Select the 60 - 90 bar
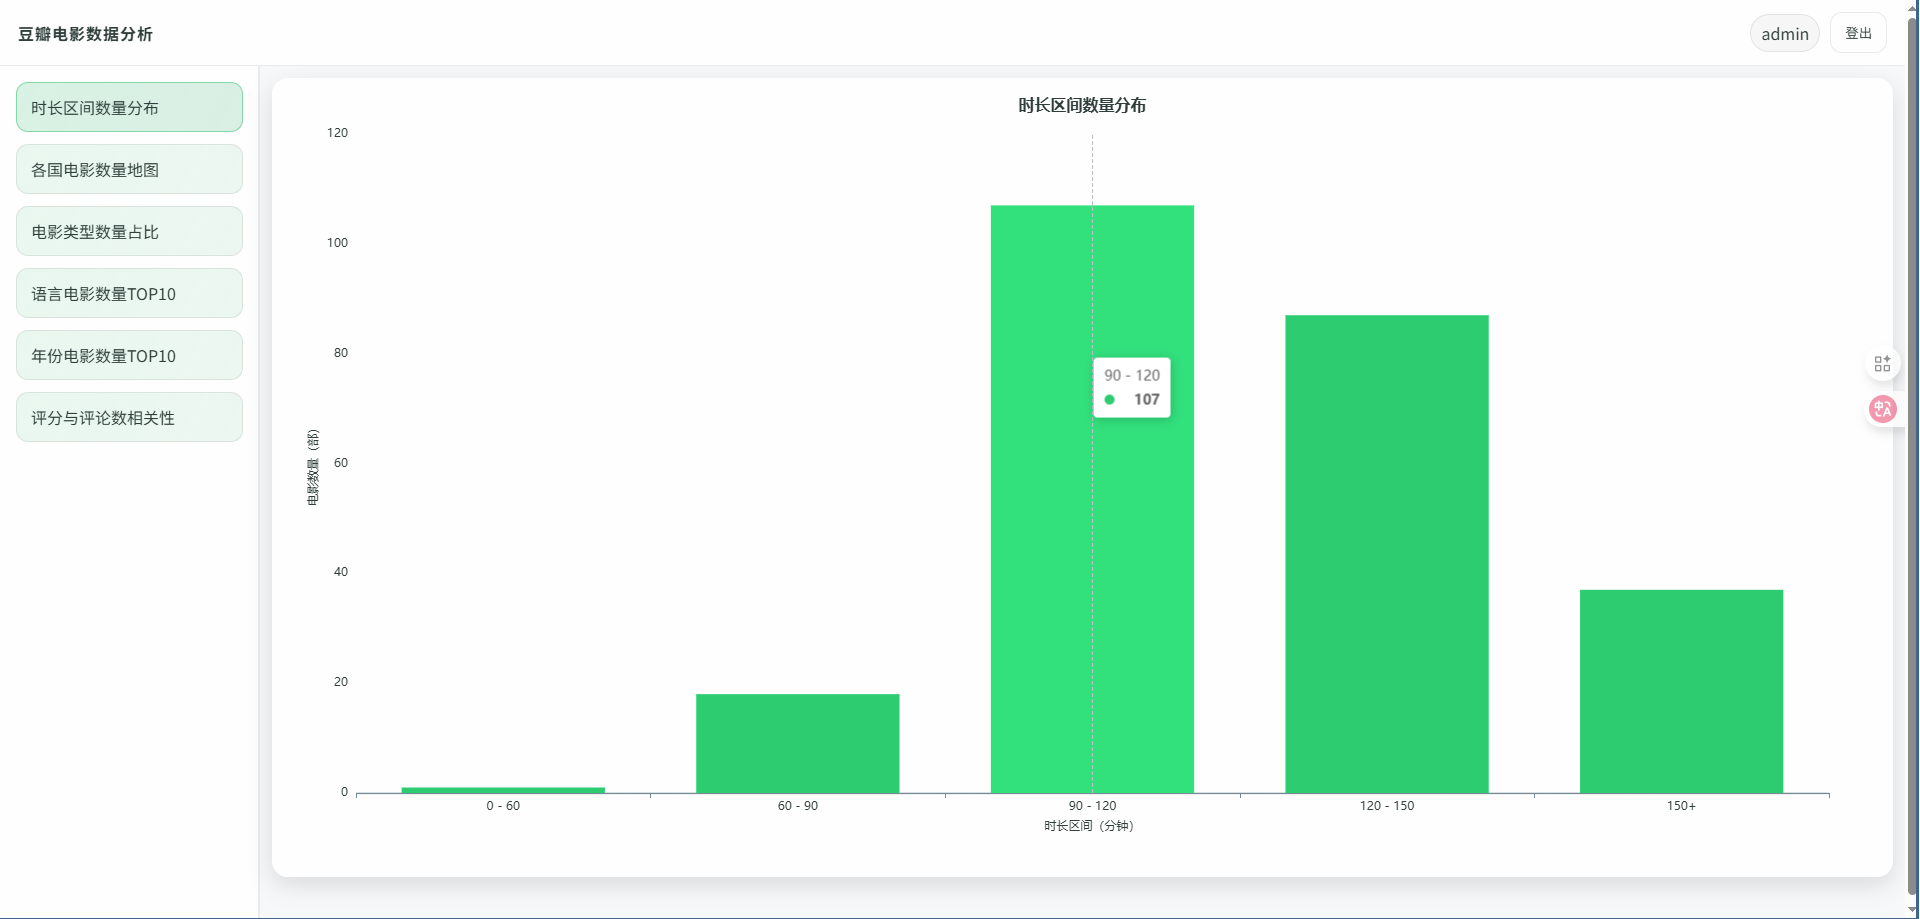This screenshot has height=919, width=1920. point(797,743)
